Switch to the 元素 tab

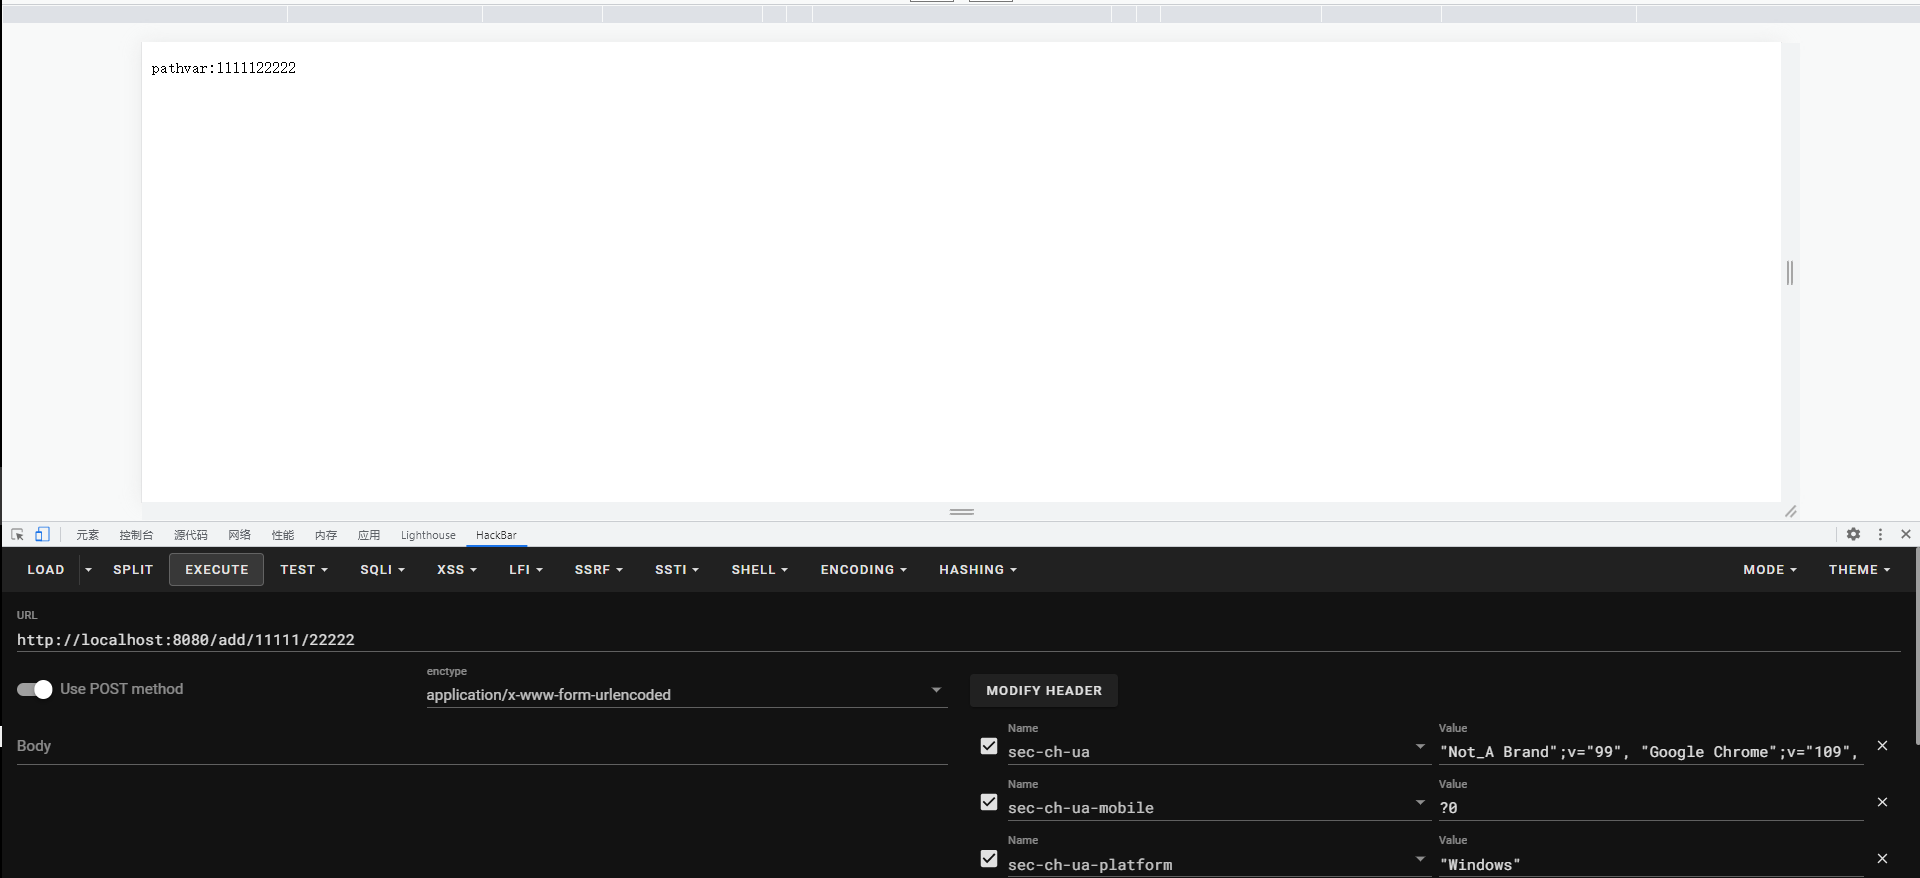click(x=88, y=535)
